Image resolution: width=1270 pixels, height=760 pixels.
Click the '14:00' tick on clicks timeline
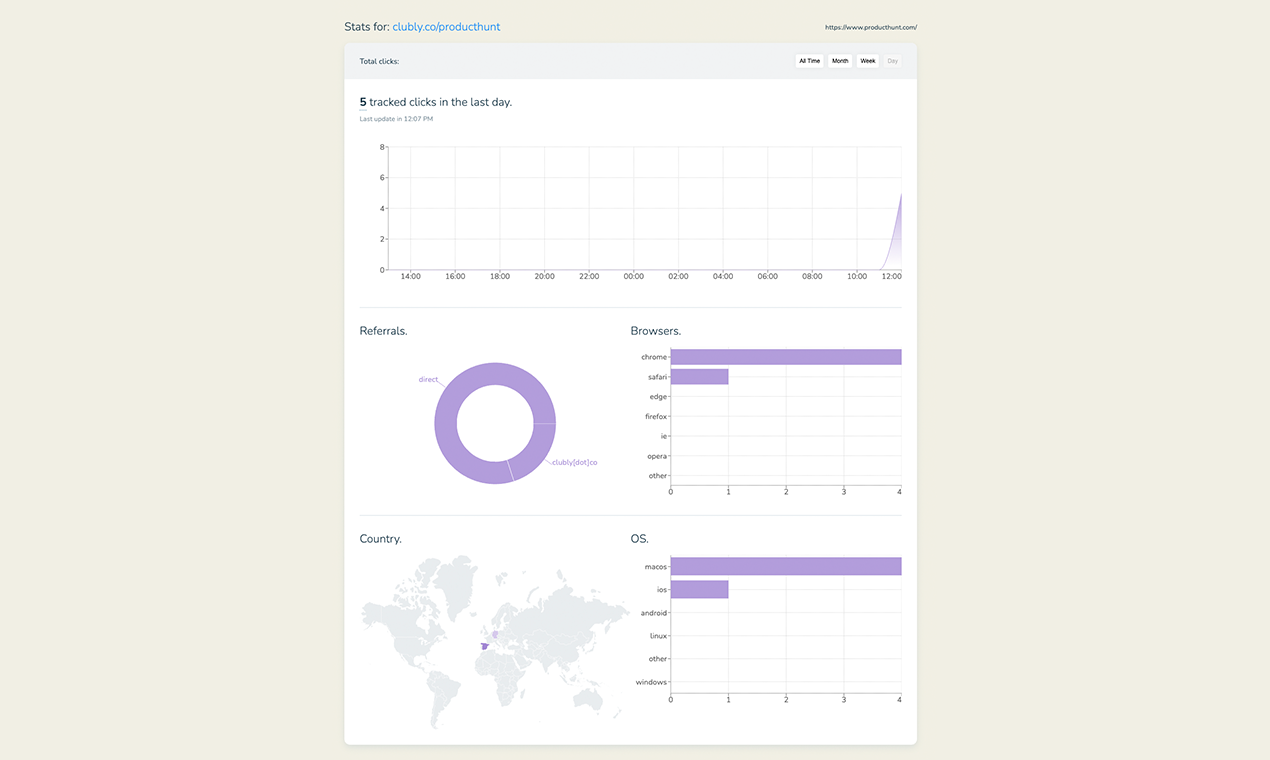[410, 276]
